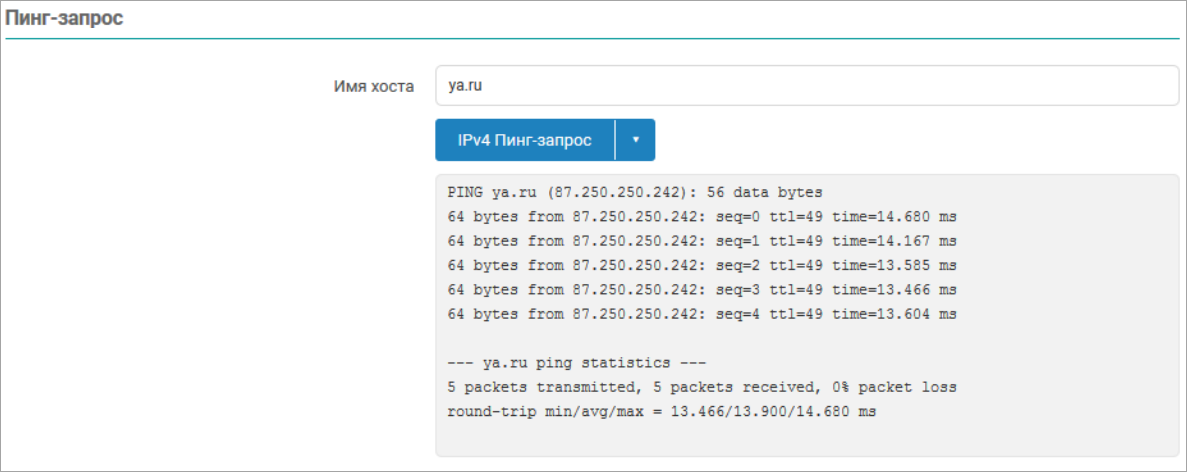Image resolution: width=1187 pixels, height=472 pixels.
Task: Click the Пинг-запрос section heading
Action: point(64,19)
